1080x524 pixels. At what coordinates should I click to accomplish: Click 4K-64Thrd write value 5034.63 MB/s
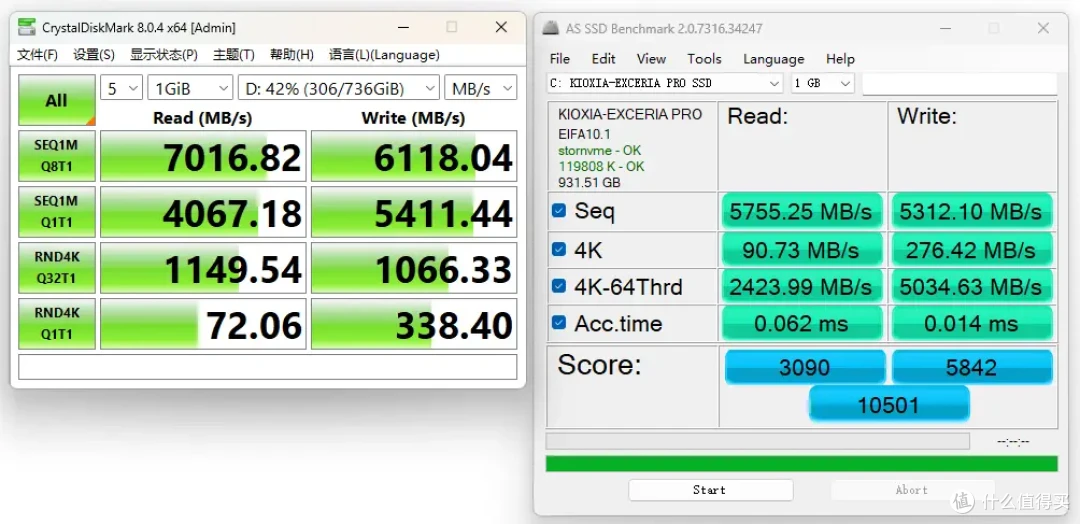pyautogui.click(x=972, y=286)
